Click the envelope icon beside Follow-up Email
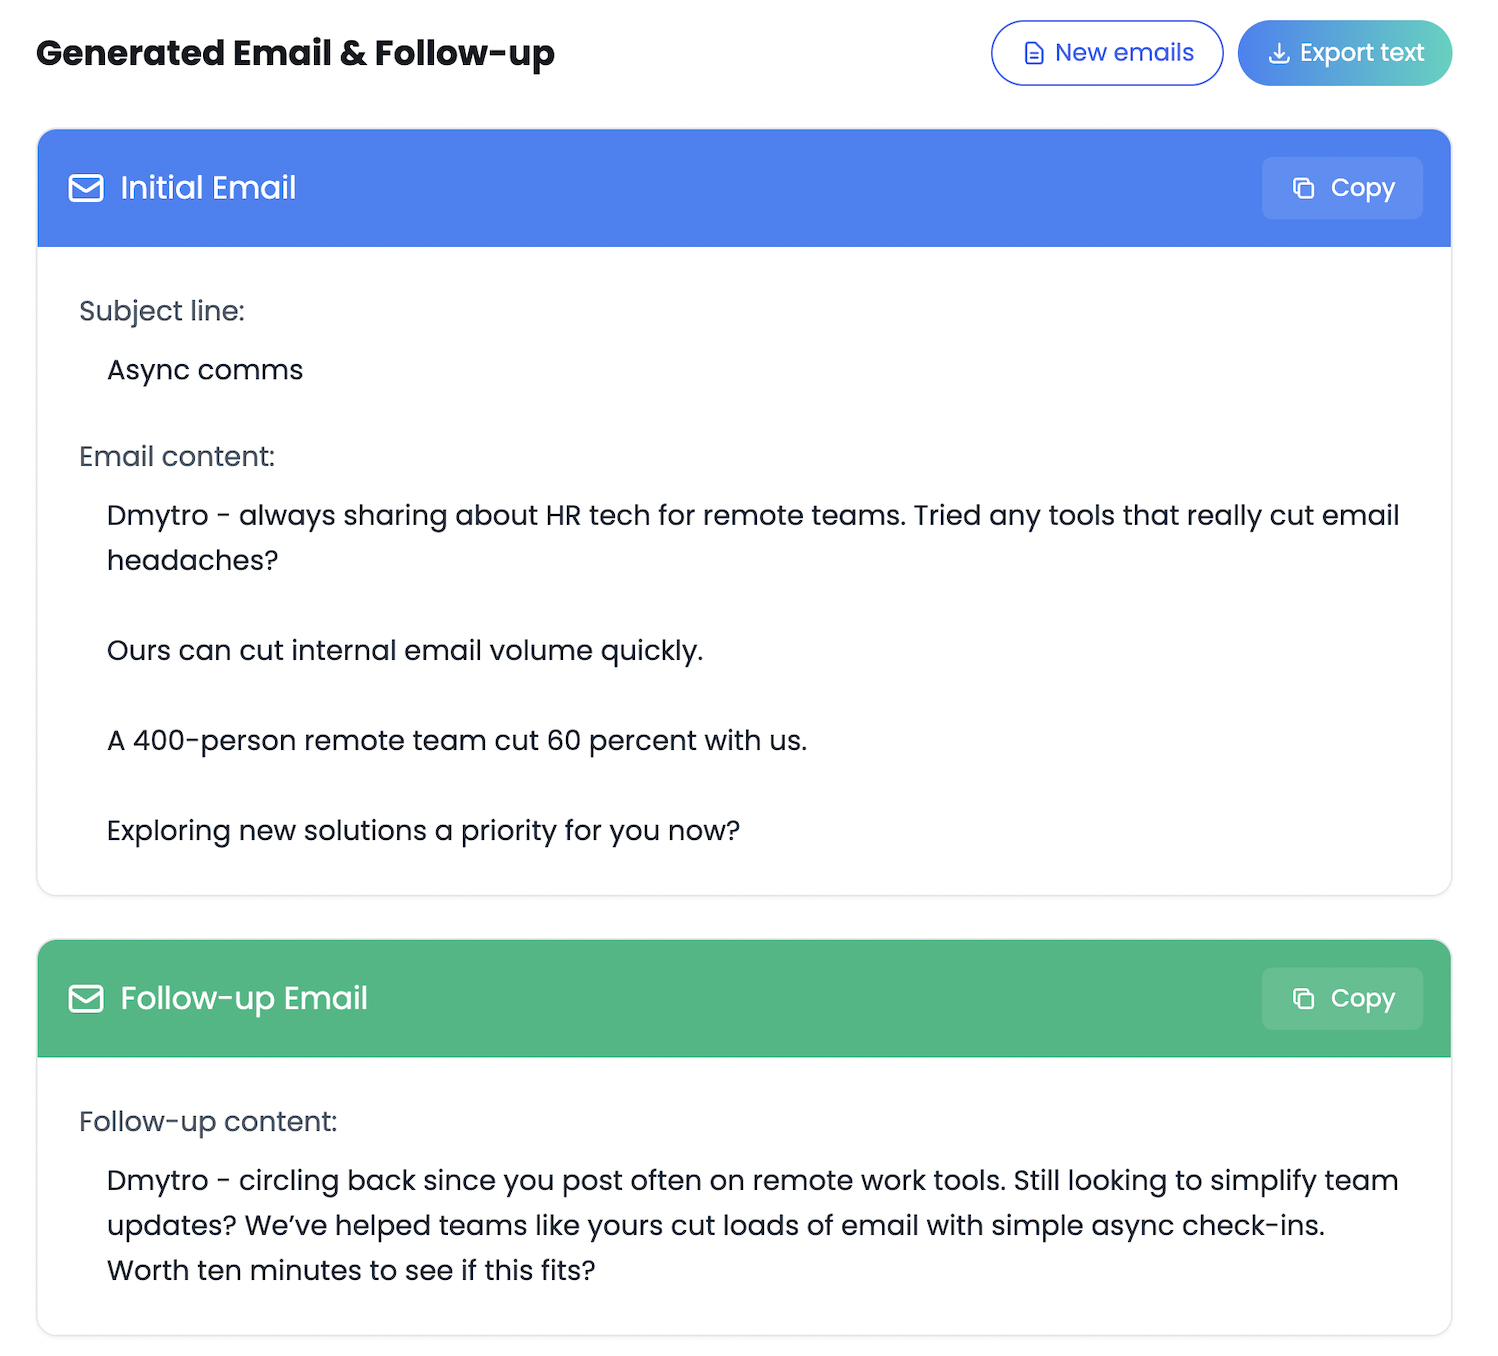Image resolution: width=1498 pixels, height=1356 pixels. click(86, 998)
